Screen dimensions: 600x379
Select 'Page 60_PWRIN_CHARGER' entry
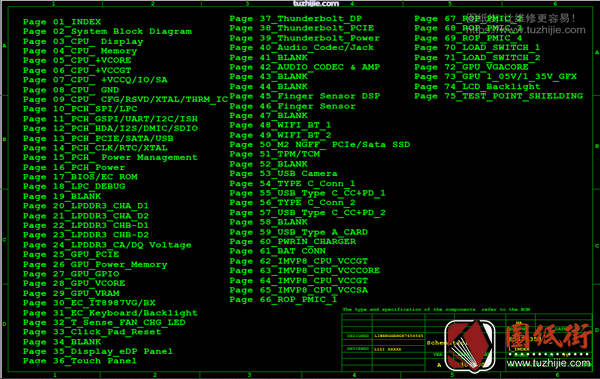(x=293, y=242)
